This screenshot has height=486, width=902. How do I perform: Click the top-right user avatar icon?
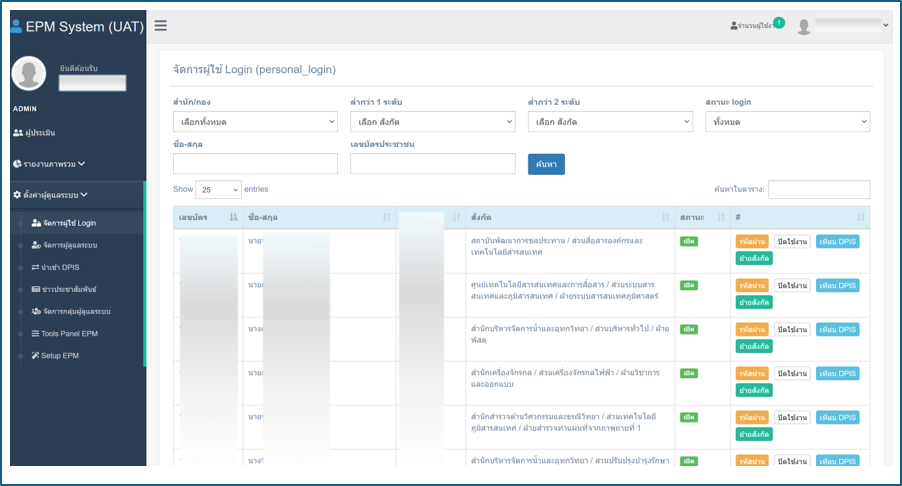click(804, 26)
